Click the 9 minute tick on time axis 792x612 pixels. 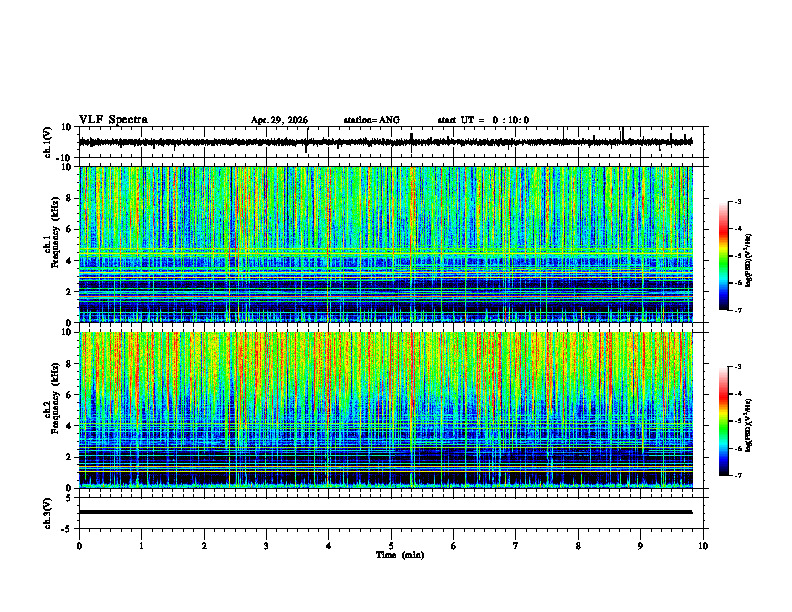coord(640,546)
